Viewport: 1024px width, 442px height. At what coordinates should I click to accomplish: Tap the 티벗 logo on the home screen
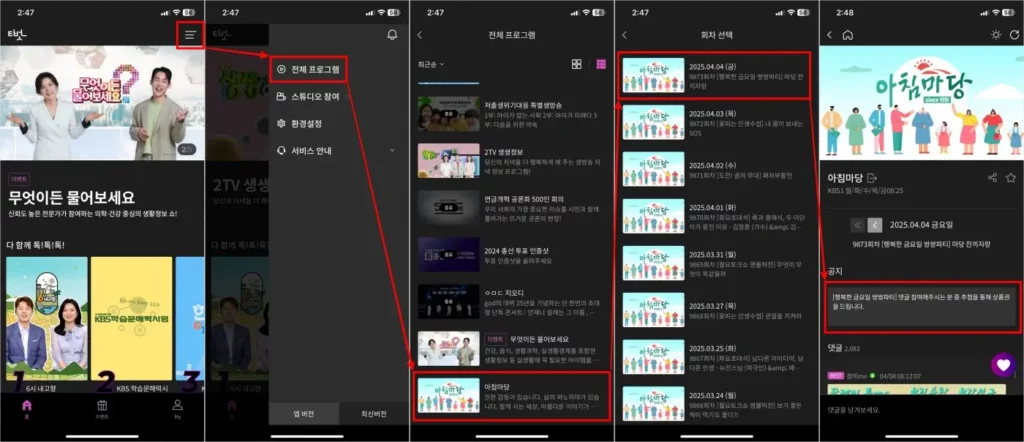pos(17,34)
